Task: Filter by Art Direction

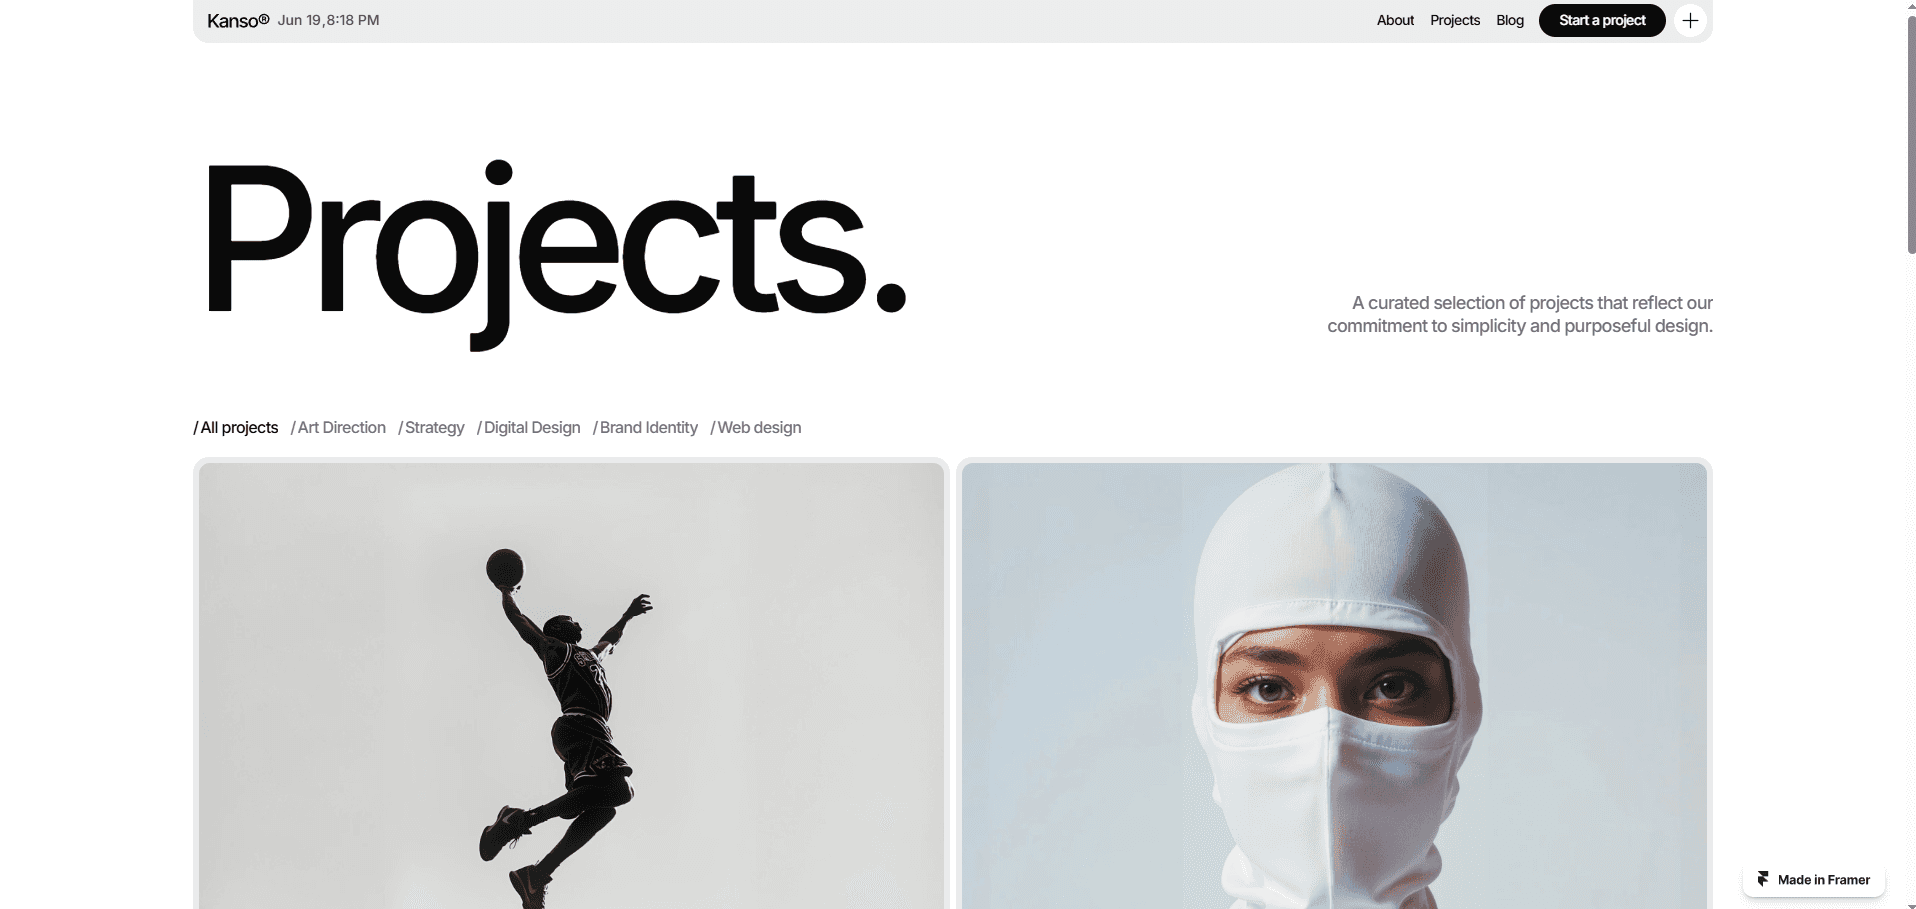Action: pyautogui.click(x=338, y=427)
